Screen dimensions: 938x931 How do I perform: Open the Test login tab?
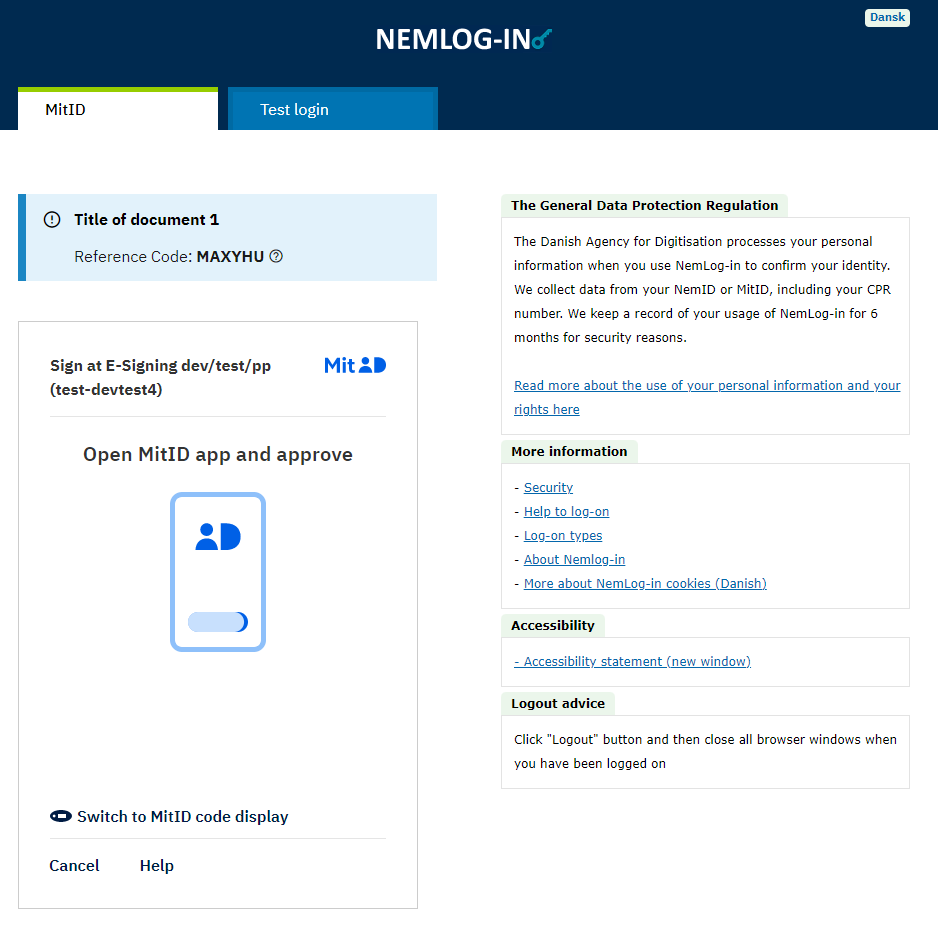tap(333, 109)
